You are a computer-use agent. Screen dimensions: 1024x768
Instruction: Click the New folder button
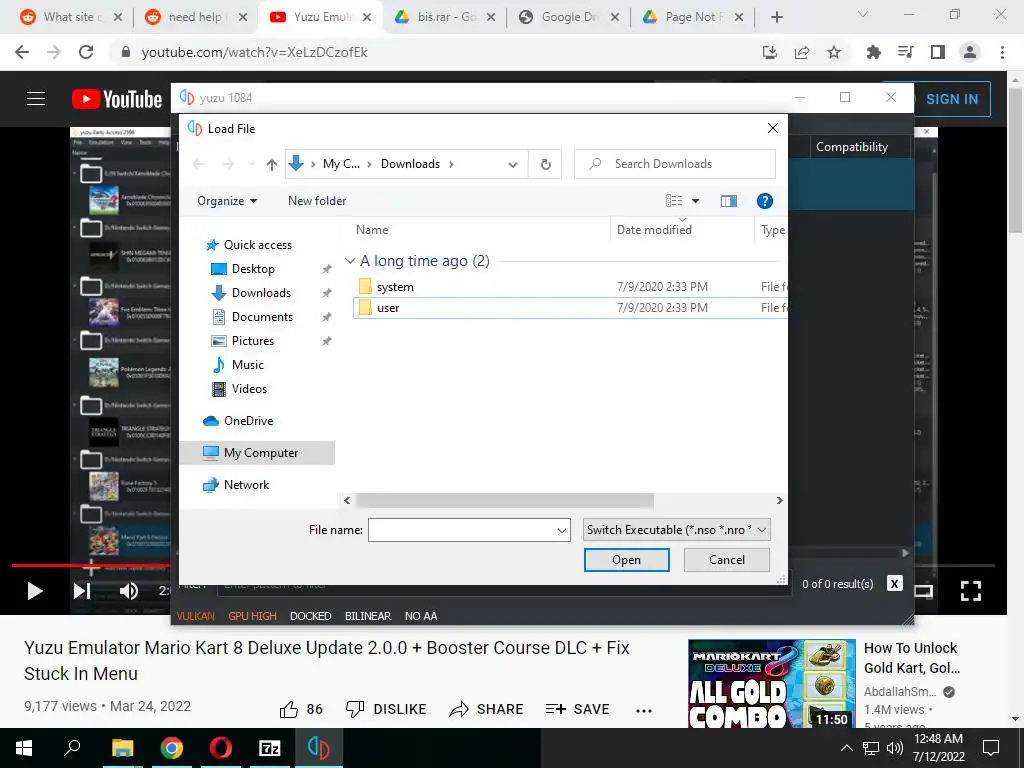tap(317, 201)
